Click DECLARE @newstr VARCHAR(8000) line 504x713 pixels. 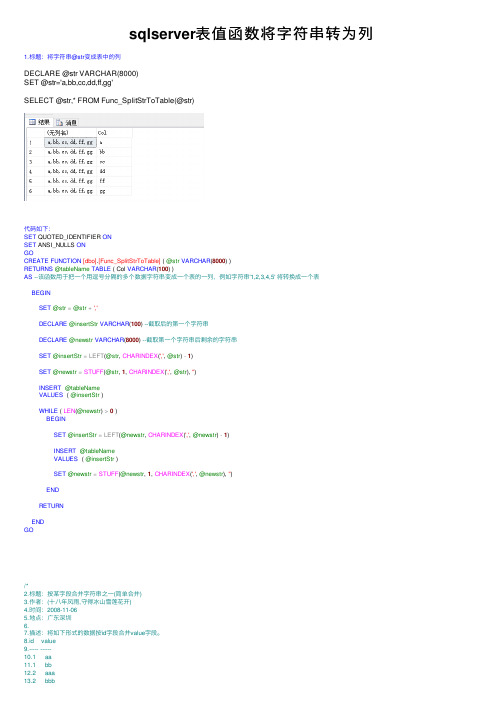point(138,340)
